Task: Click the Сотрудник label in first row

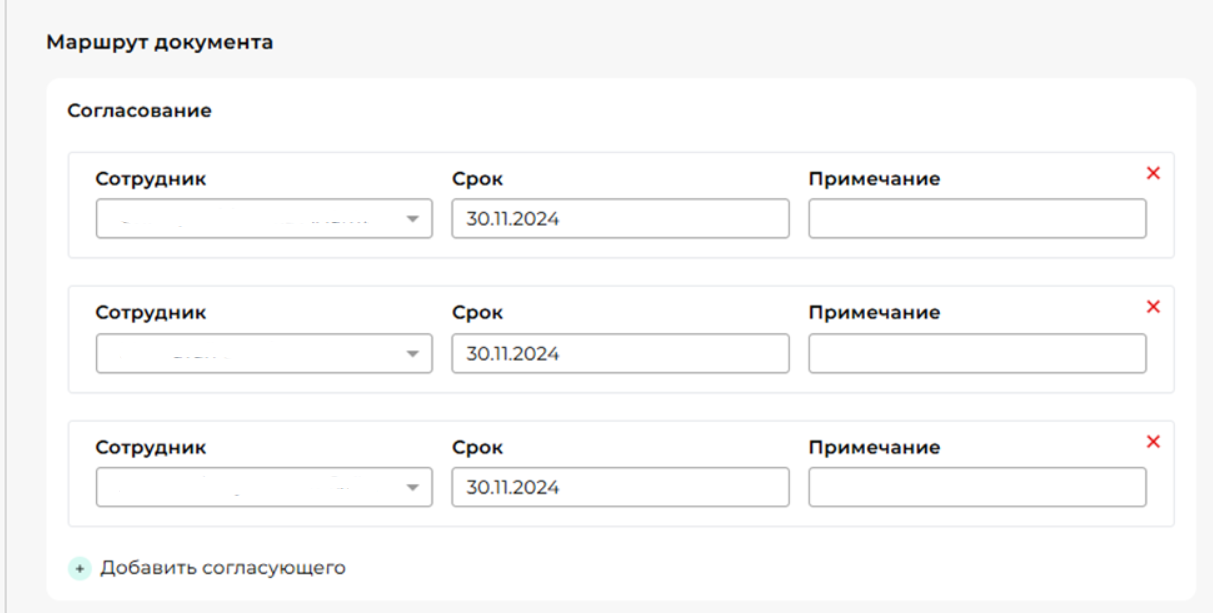Action: [151, 179]
